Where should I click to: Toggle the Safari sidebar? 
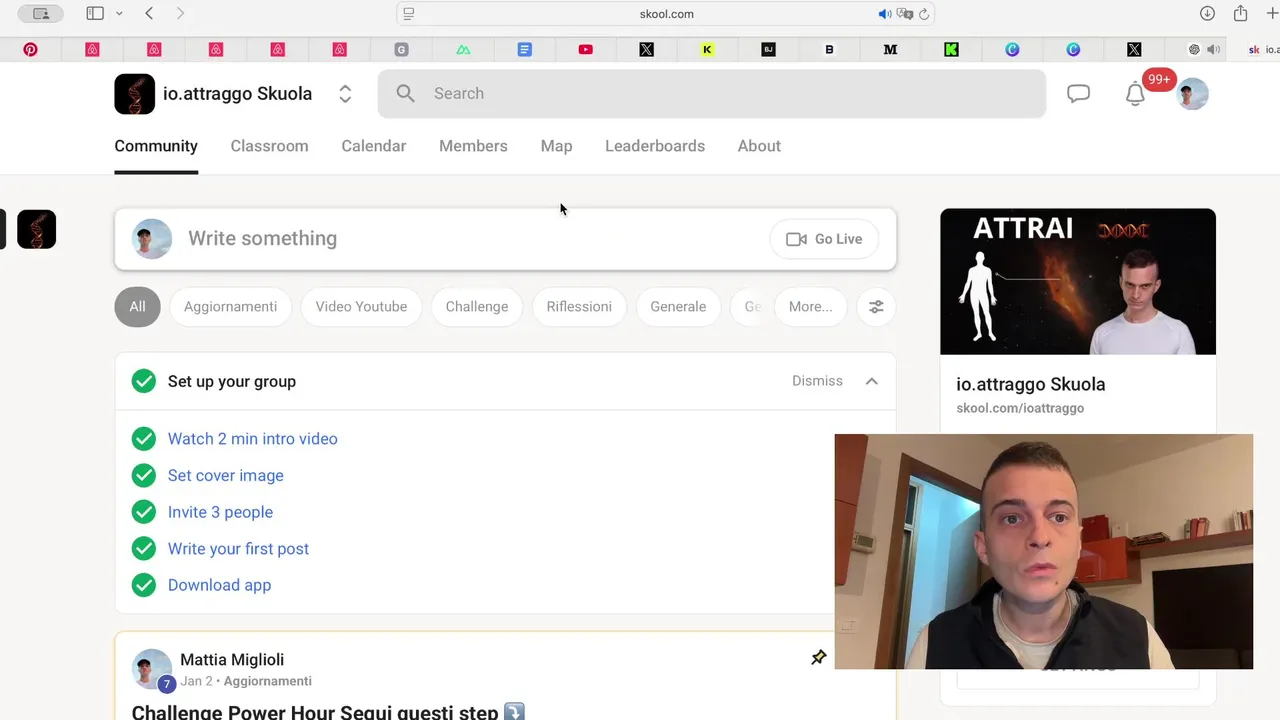tap(95, 13)
